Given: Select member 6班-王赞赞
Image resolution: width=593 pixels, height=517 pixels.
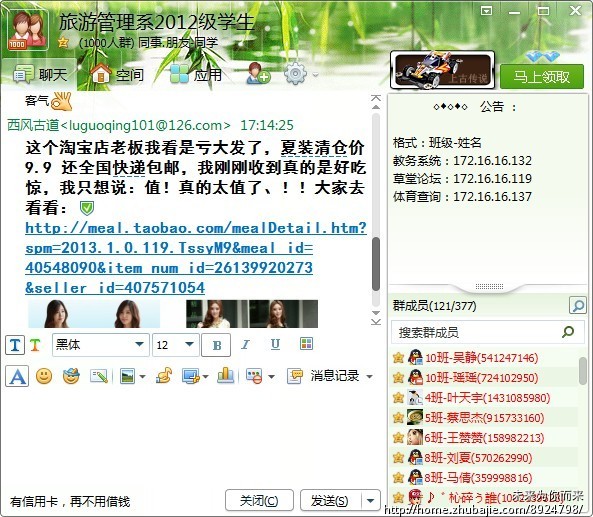Looking at the screenshot, I should pyautogui.click(x=484, y=438).
